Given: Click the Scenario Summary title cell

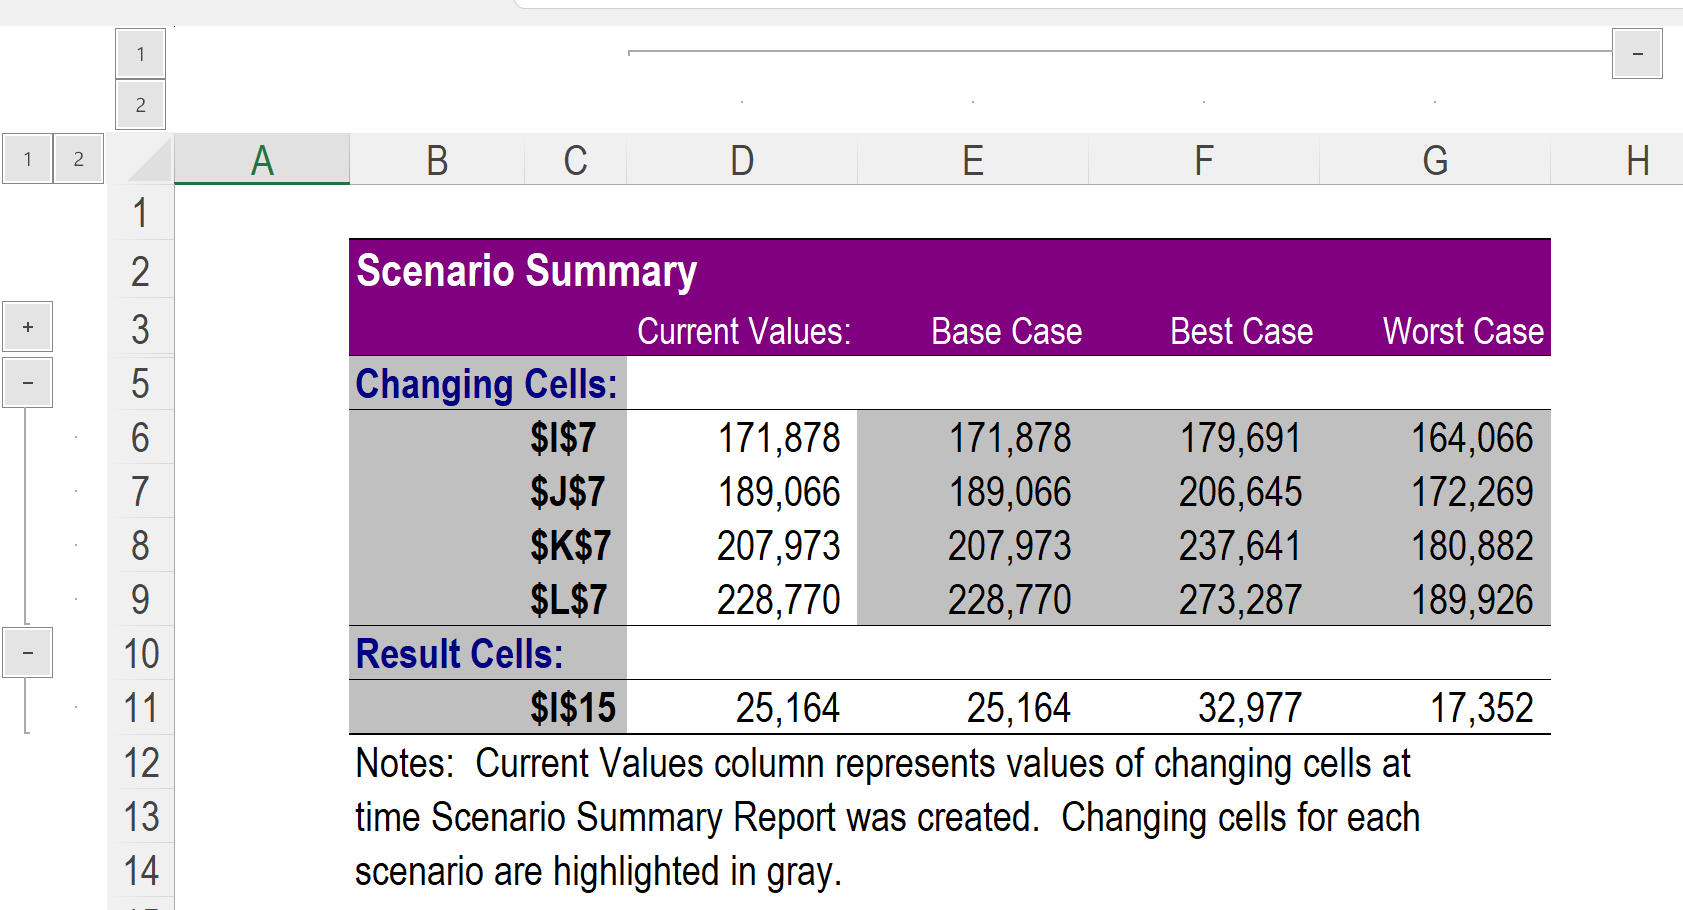Looking at the screenshot, I should [x=527, y=271].
